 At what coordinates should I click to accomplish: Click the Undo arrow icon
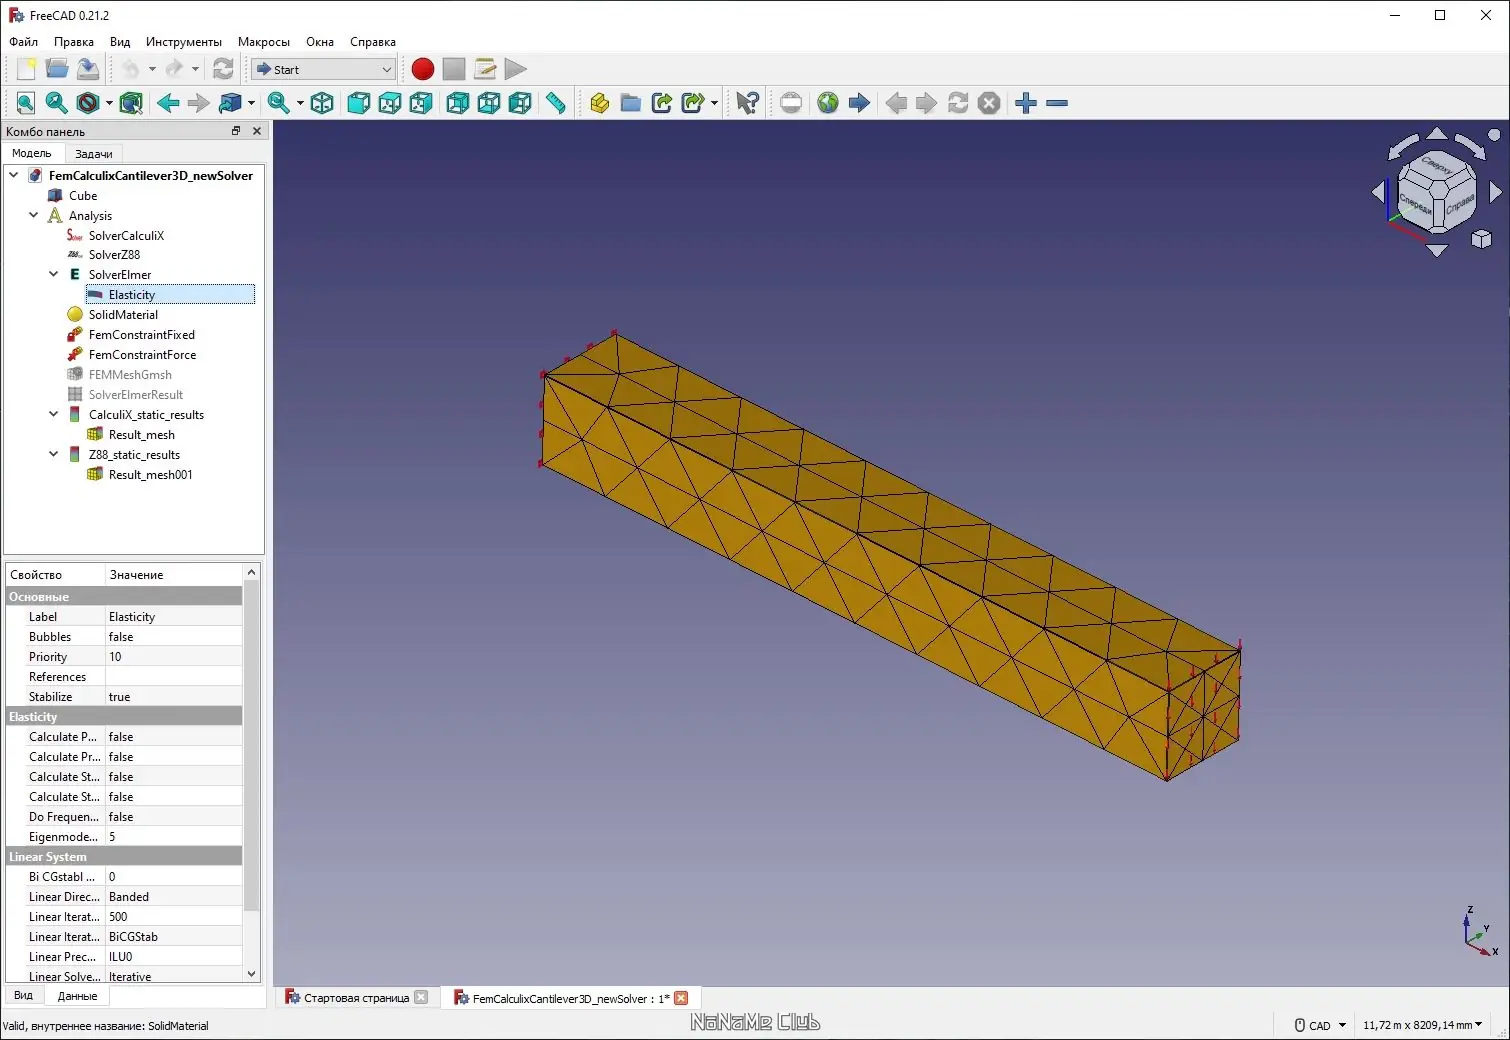pos(130,69)
